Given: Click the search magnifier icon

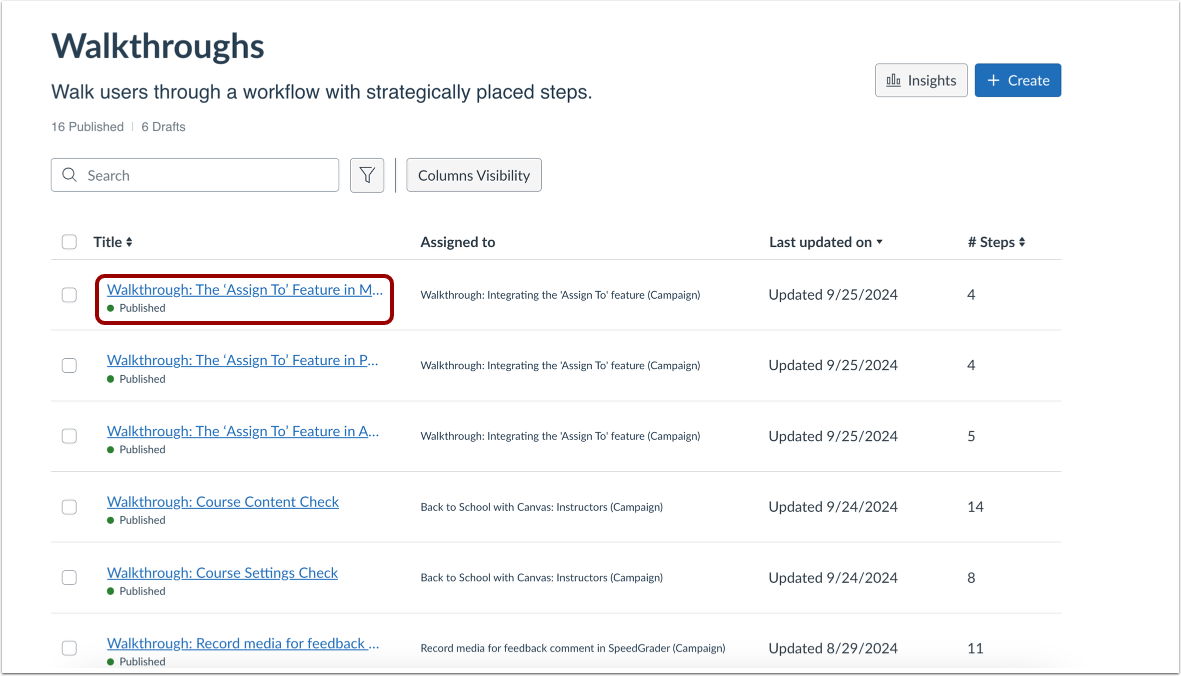Looking at the screenshot, I should point(68,175).
